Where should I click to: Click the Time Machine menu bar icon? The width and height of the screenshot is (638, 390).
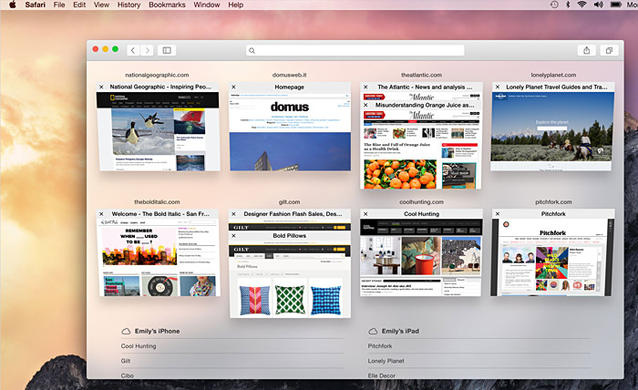point(554,5)
